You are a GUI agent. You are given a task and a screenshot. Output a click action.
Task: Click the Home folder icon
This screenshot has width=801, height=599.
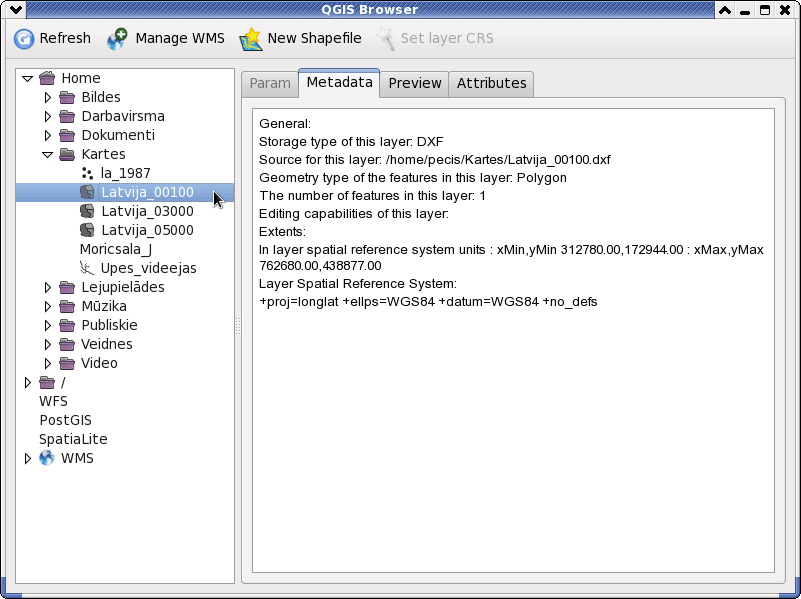point(47,78)
